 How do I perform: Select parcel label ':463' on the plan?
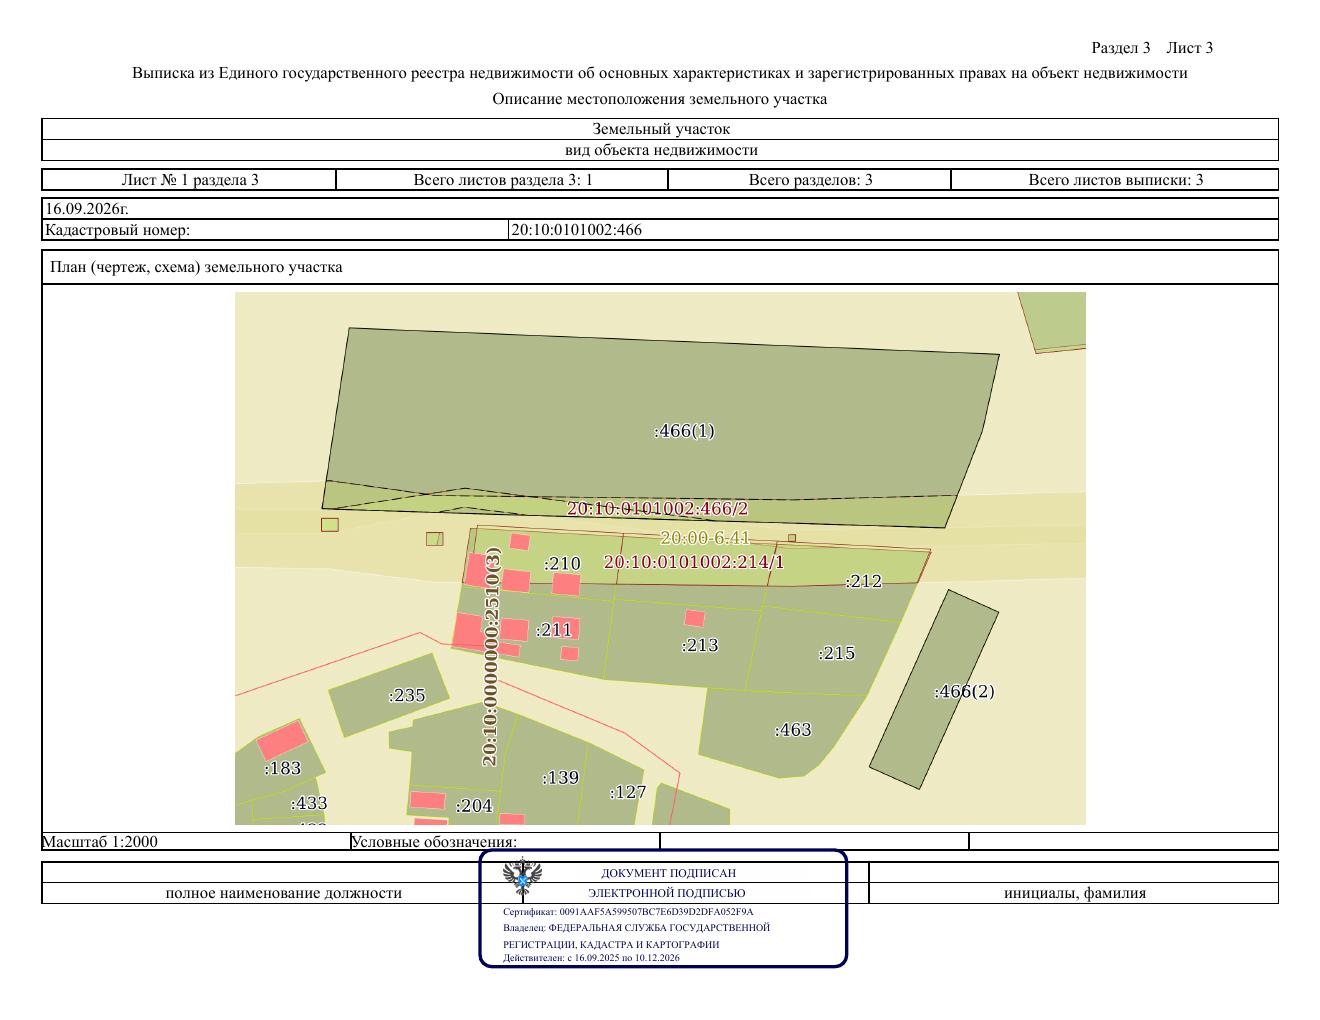(793, 730)
